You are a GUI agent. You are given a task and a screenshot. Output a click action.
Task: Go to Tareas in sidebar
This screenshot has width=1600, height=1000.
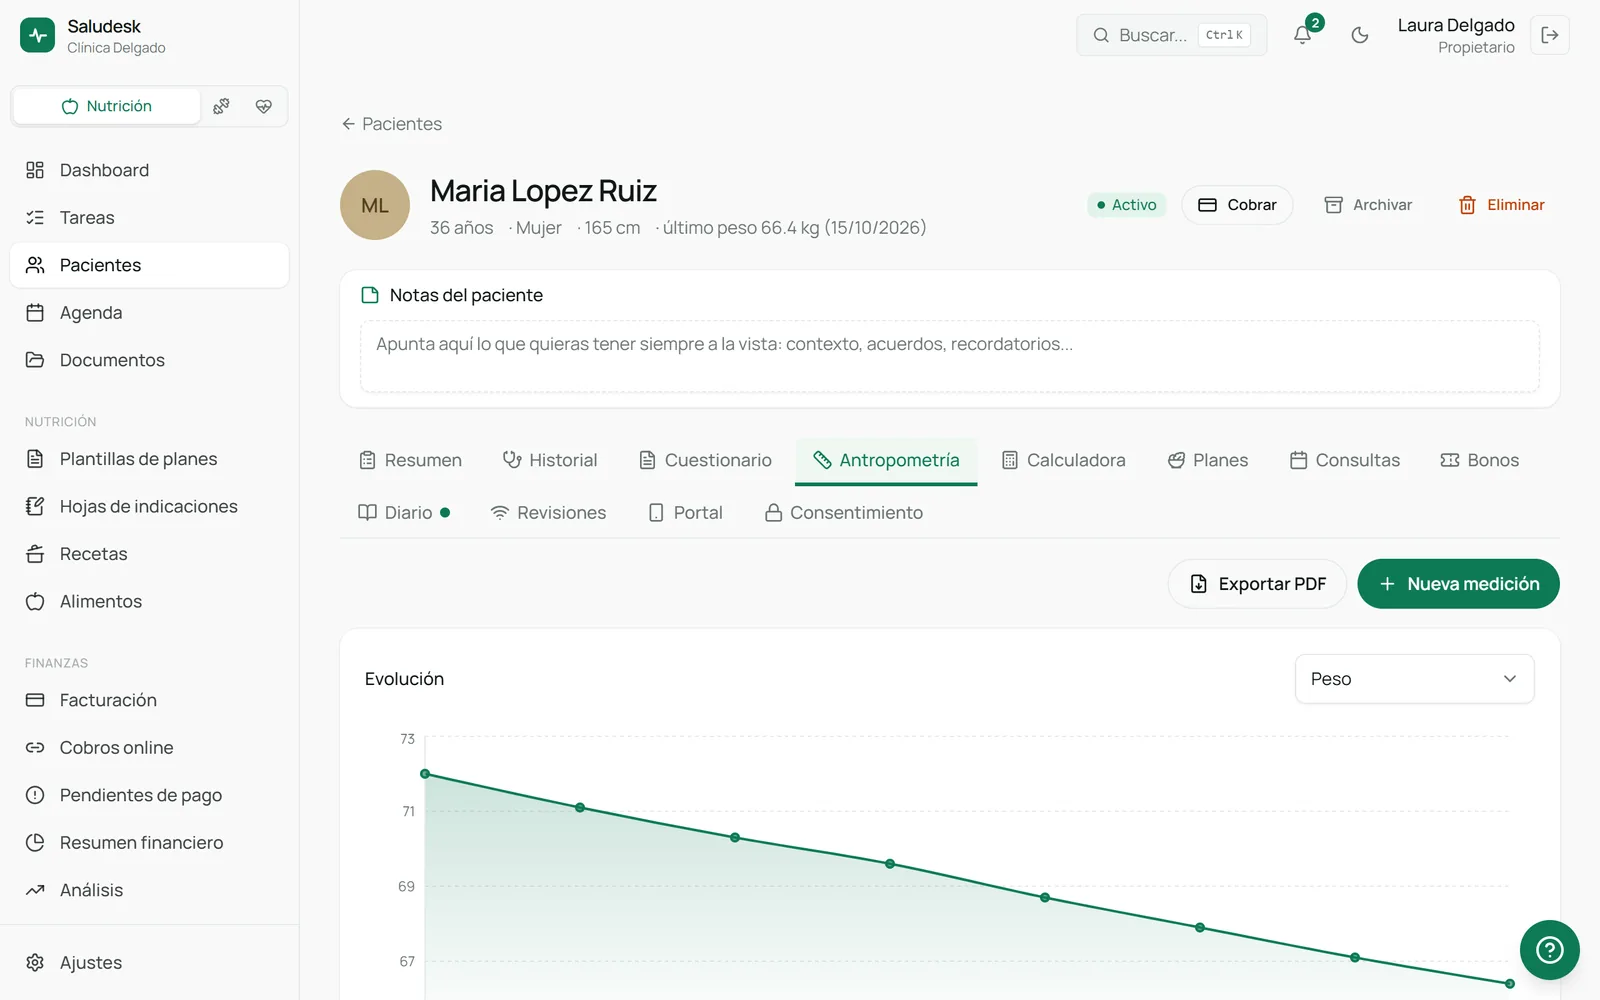tap(149, 217)
